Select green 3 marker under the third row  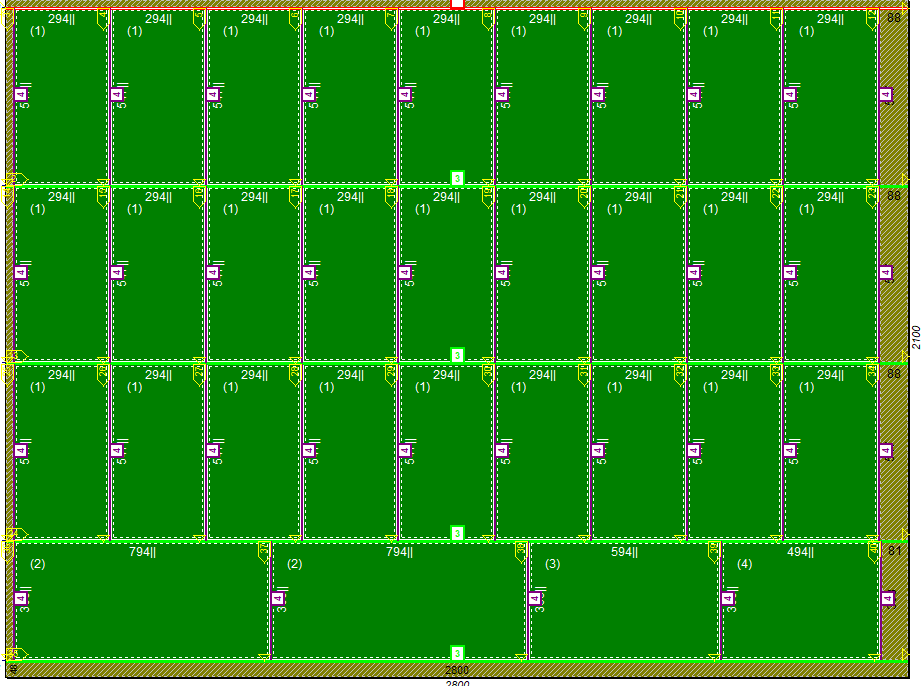(457, 533)
